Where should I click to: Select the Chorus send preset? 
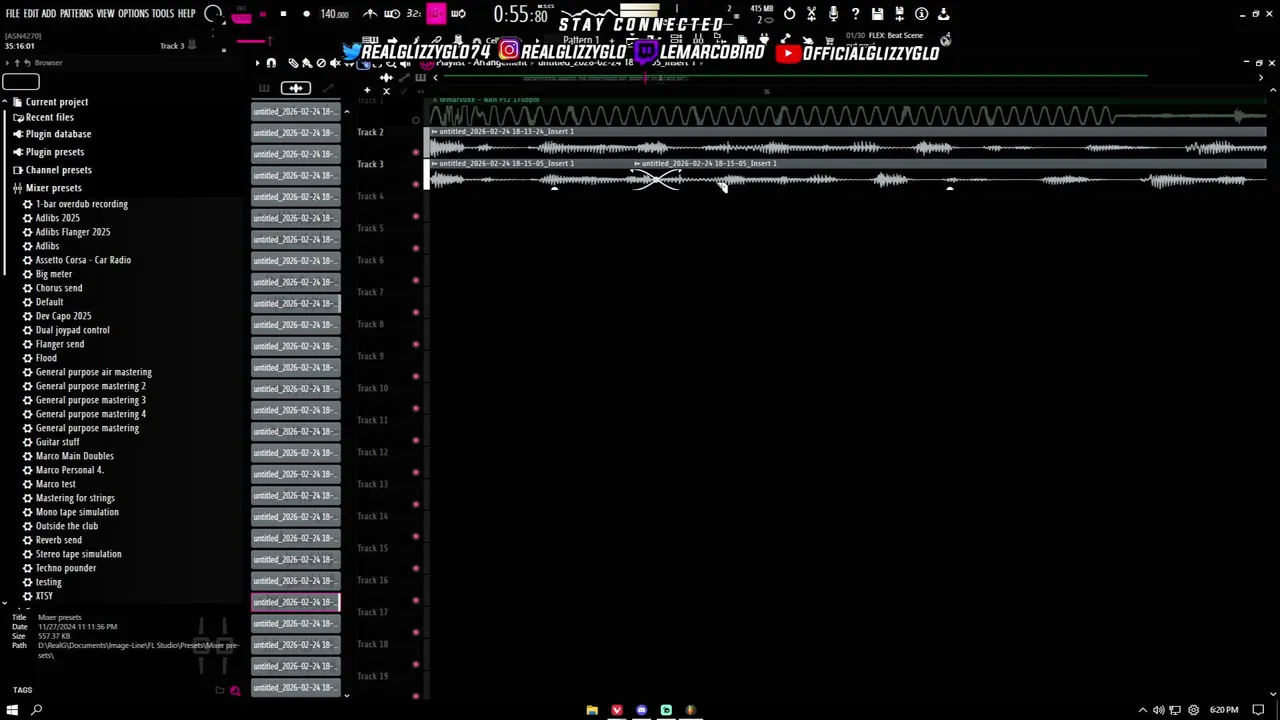tap(59, 288)
